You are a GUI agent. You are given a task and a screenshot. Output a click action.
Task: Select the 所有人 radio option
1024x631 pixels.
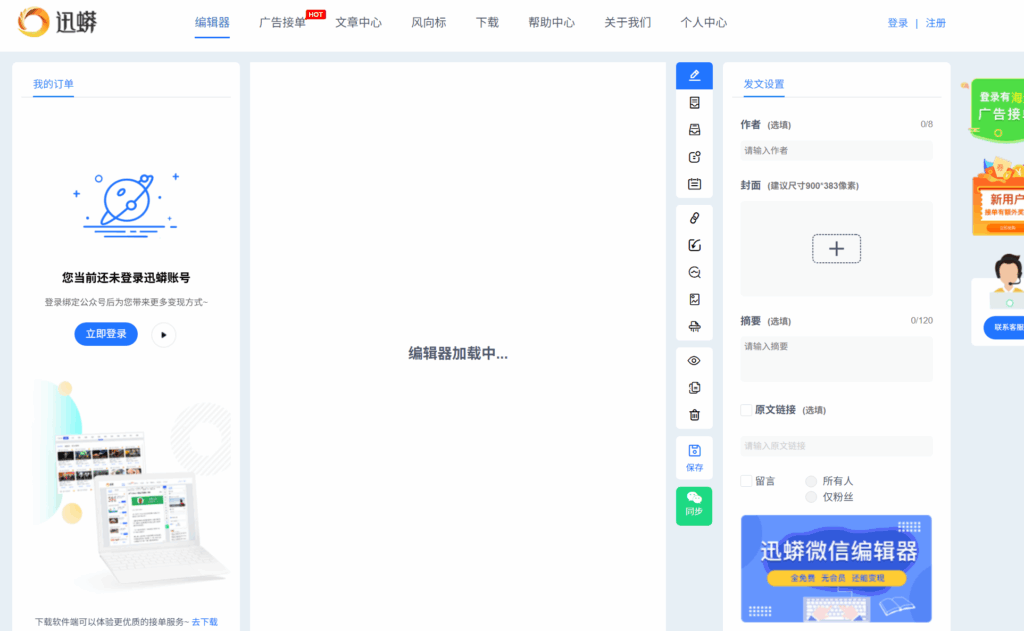pyautogui.click(x=811, y=481)
